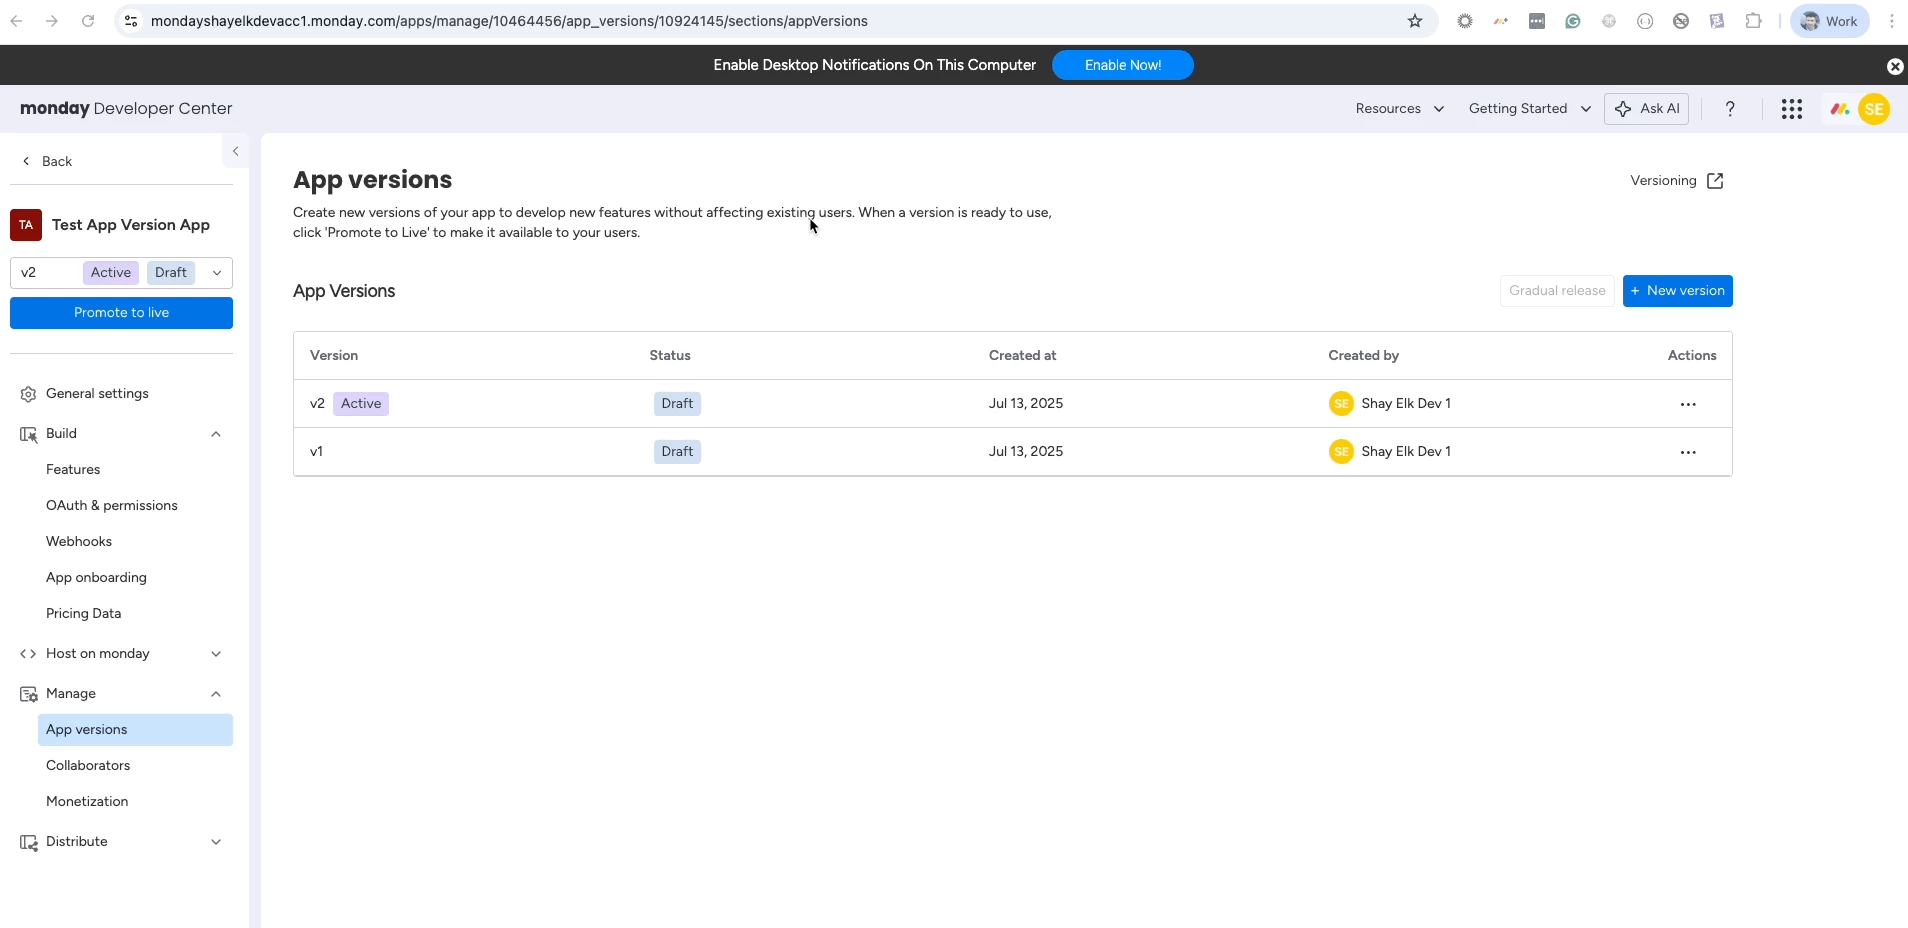The width and height of the screenshot is (1908, 928).
Task: Click Draft status badge in v2 row
Action: pos(677,404)
